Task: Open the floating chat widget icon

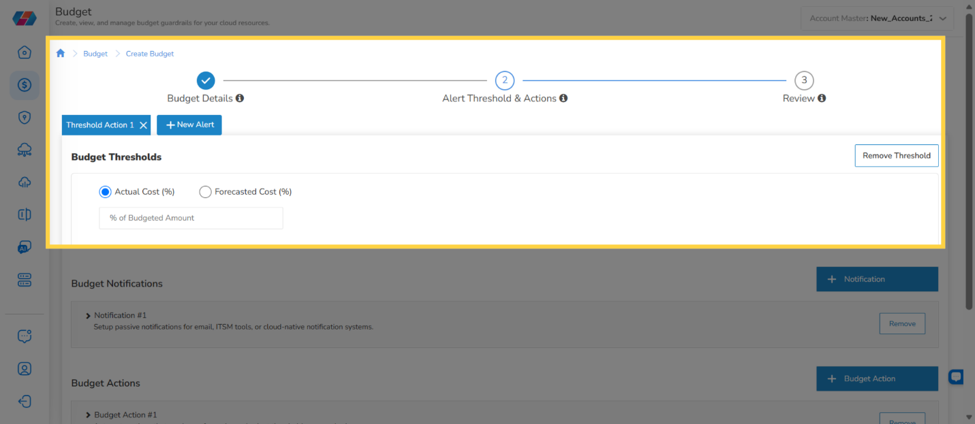Action: coord(956,377)
